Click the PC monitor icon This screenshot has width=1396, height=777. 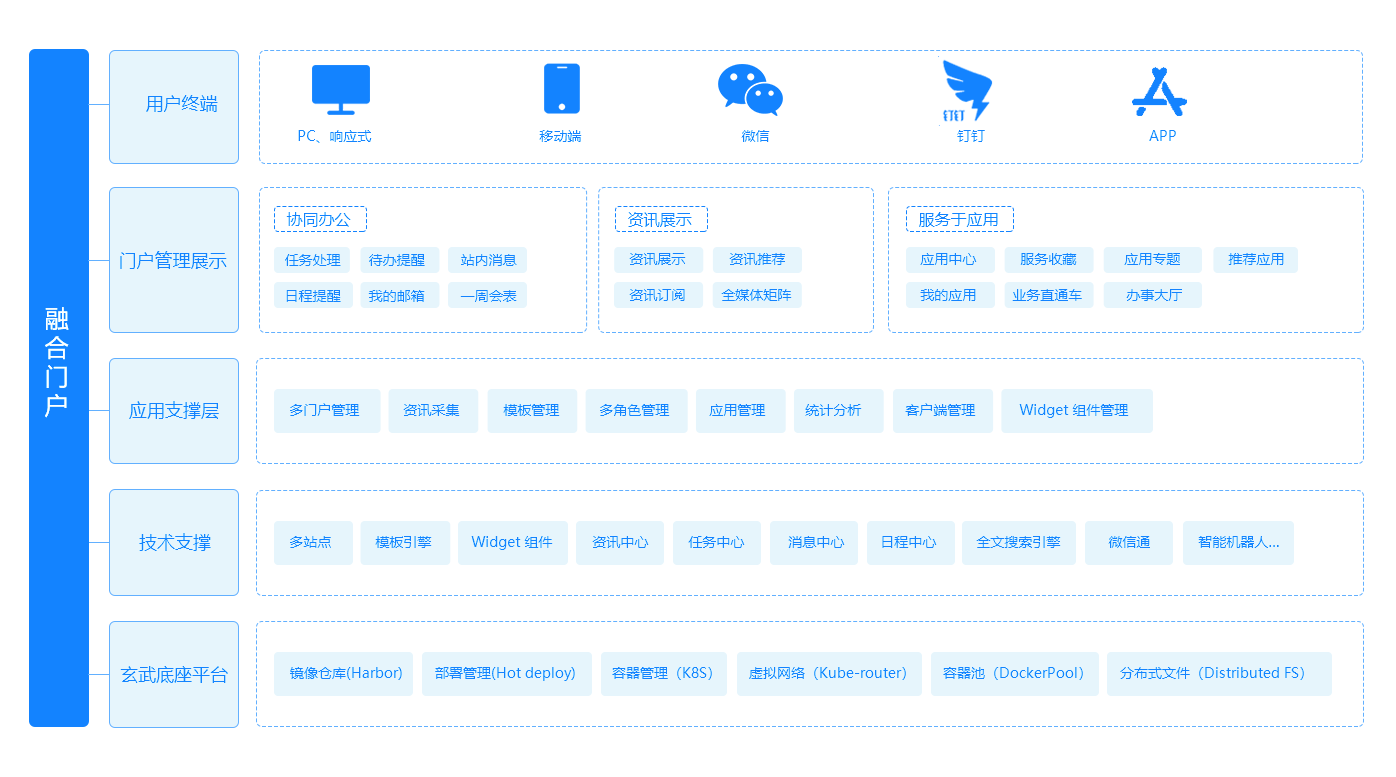pos(340,90)
